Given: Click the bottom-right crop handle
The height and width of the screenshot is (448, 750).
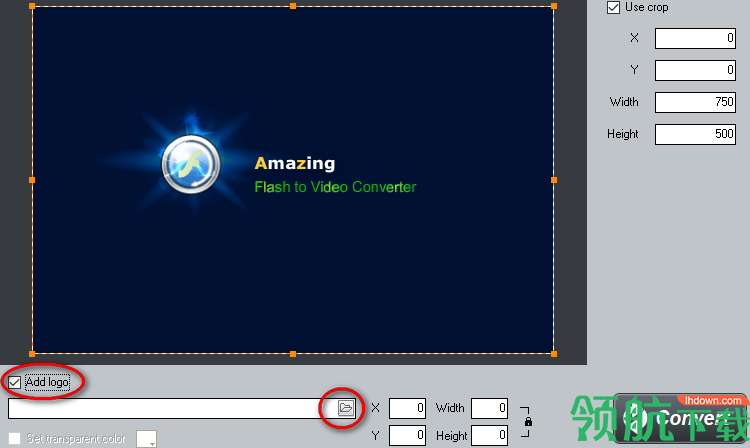Looking at the screenshot, I should click(x=554, y=354).
